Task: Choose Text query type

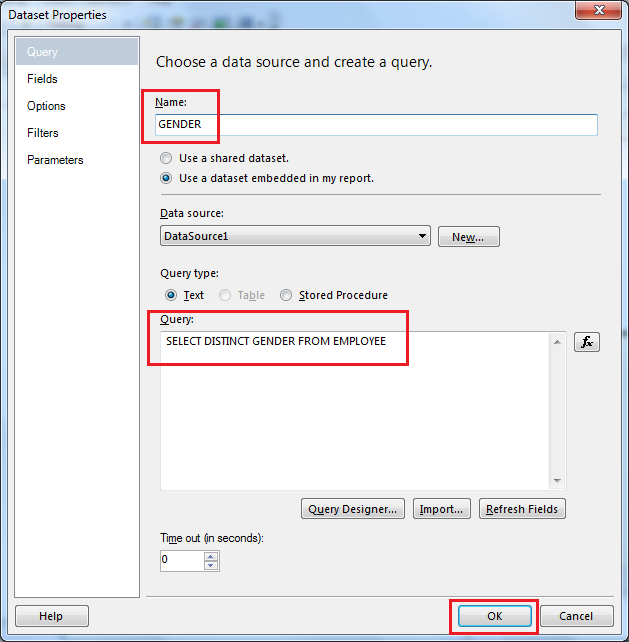Action: (x=171, y=295)
